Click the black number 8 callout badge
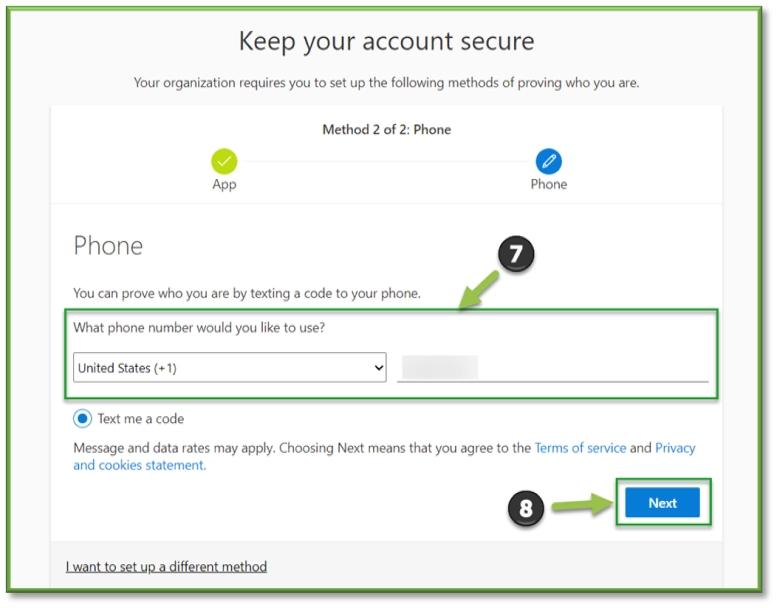777x608 pixels. point(526,508)
